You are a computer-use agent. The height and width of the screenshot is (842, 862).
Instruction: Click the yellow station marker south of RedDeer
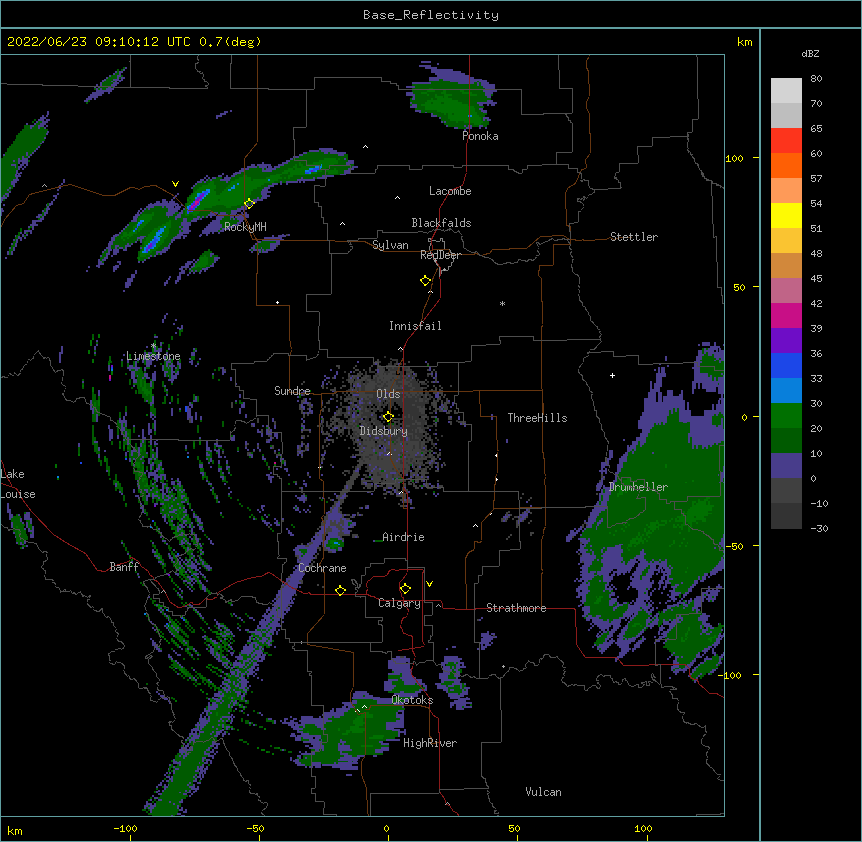click(426, 281)
